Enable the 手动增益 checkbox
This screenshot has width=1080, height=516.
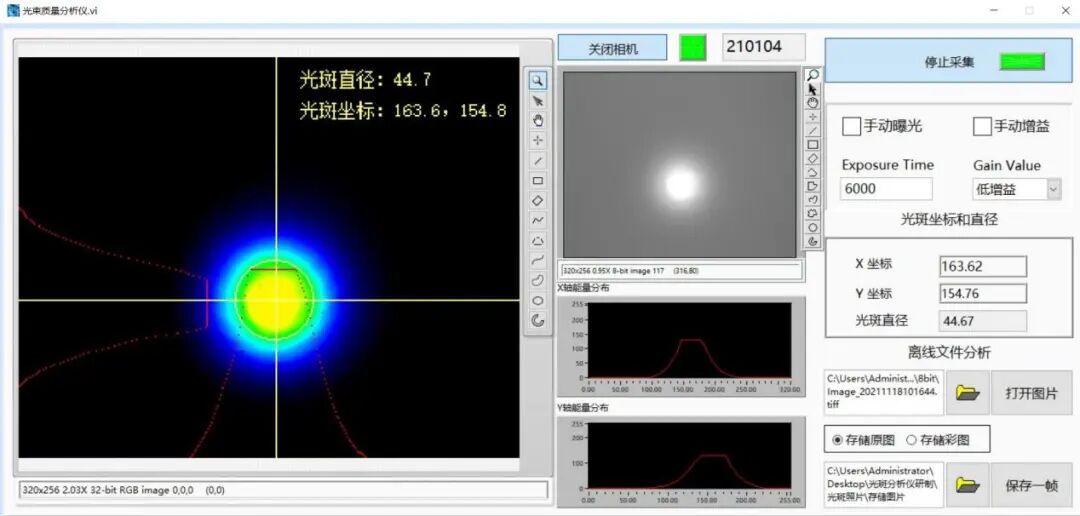[982, 126]
